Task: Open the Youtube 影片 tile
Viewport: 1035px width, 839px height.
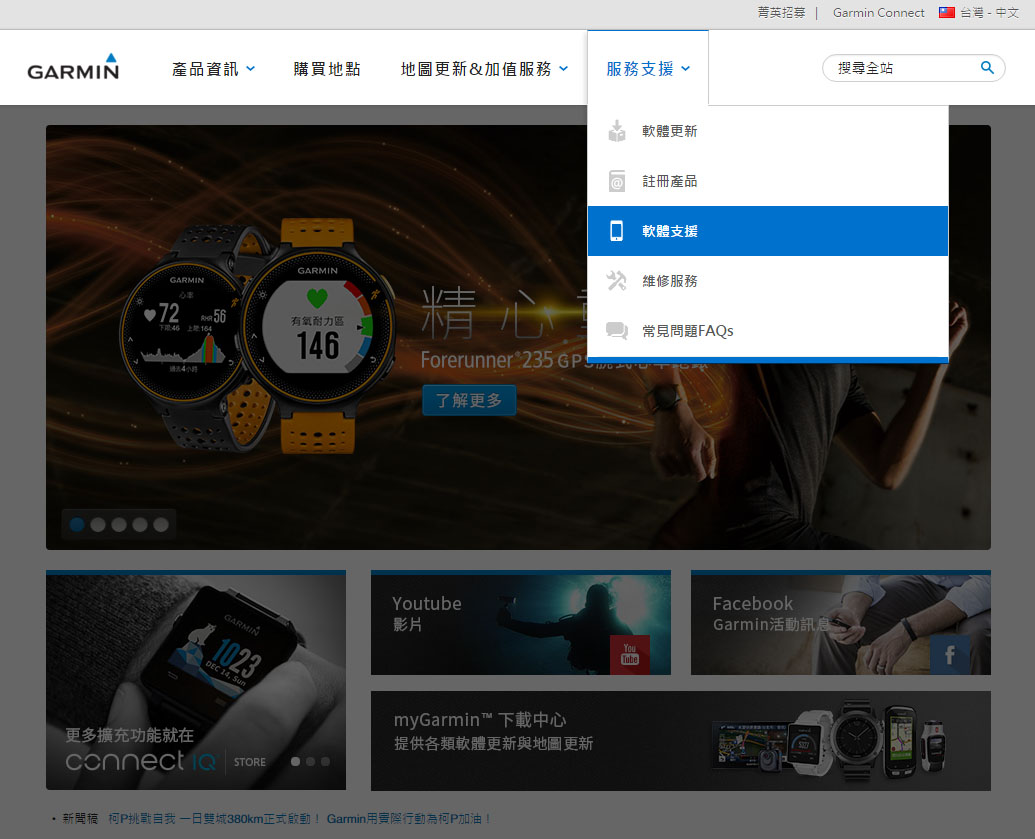Action: coord(521,622)
